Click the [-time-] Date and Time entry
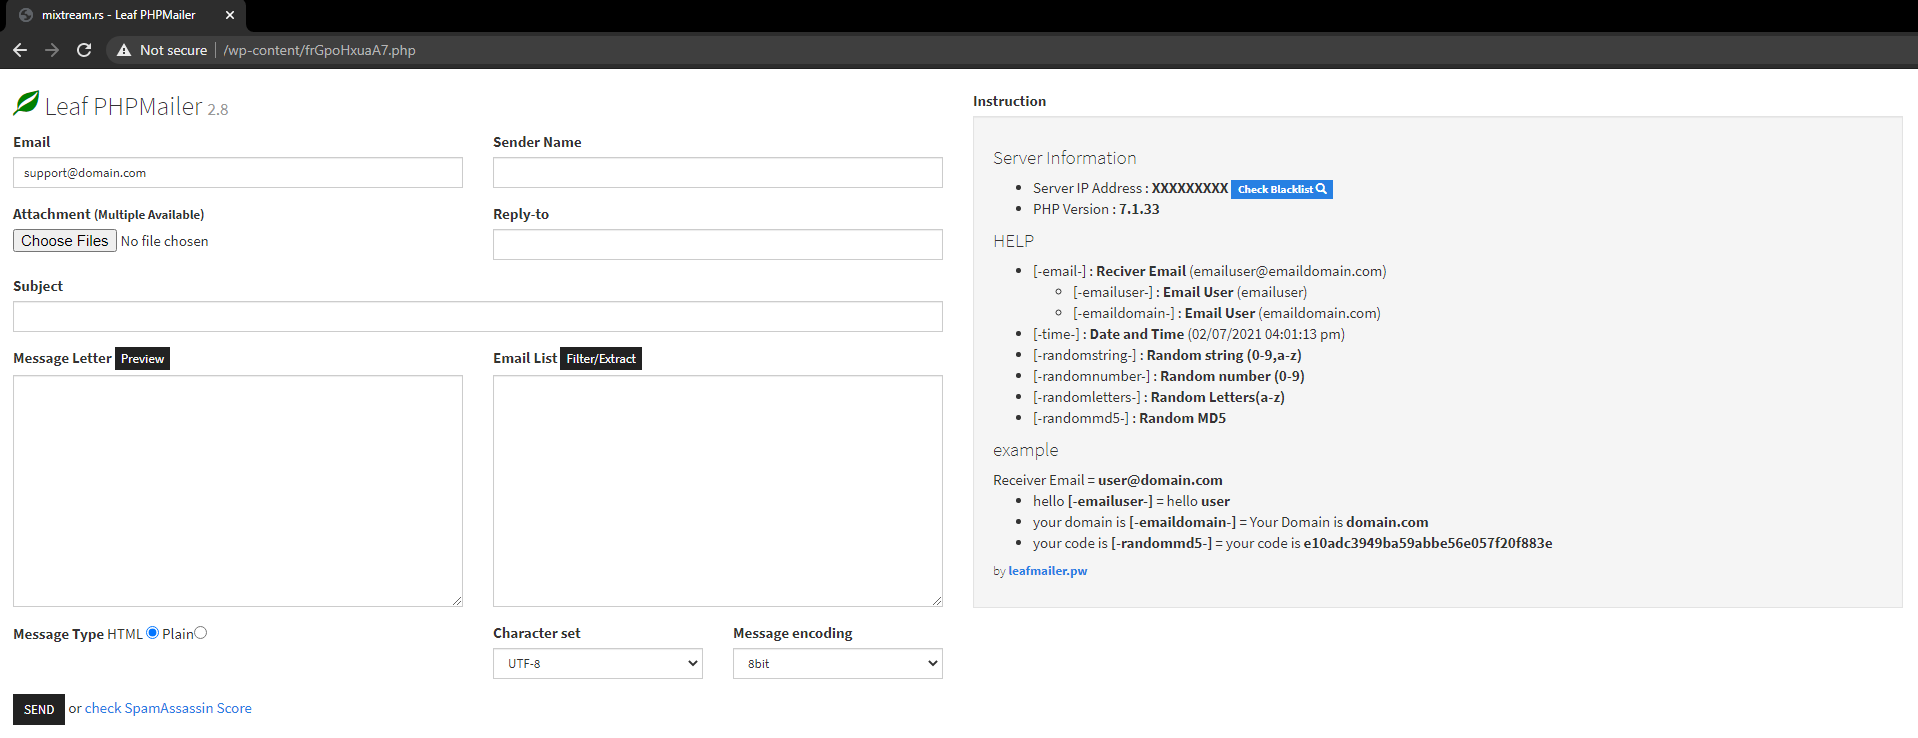Viewport: 1918px width, 738px height. [x=1189, y=334]
